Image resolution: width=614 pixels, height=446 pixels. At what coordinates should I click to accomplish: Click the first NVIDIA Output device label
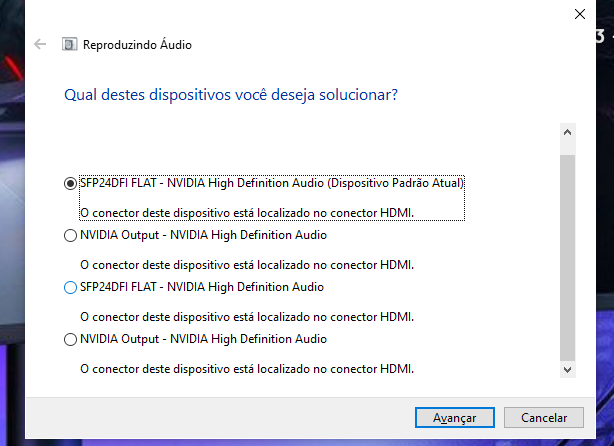coord(203,235)
